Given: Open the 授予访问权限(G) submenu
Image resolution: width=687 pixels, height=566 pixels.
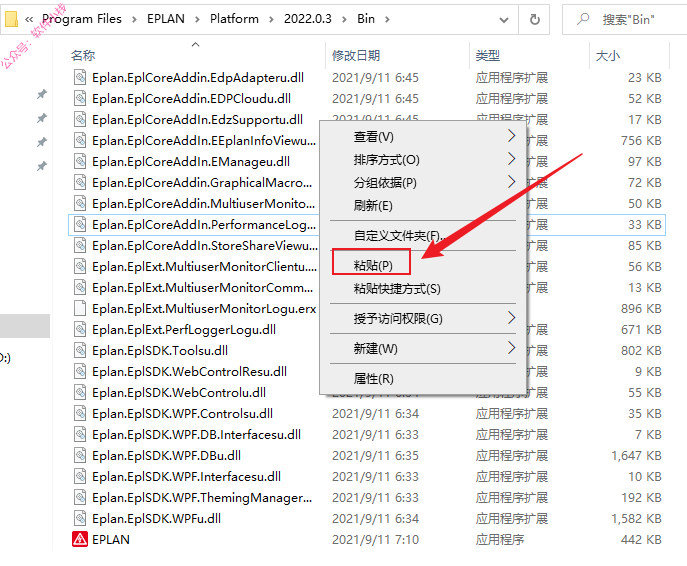Looking at the screenshot, I should (423, 318).
